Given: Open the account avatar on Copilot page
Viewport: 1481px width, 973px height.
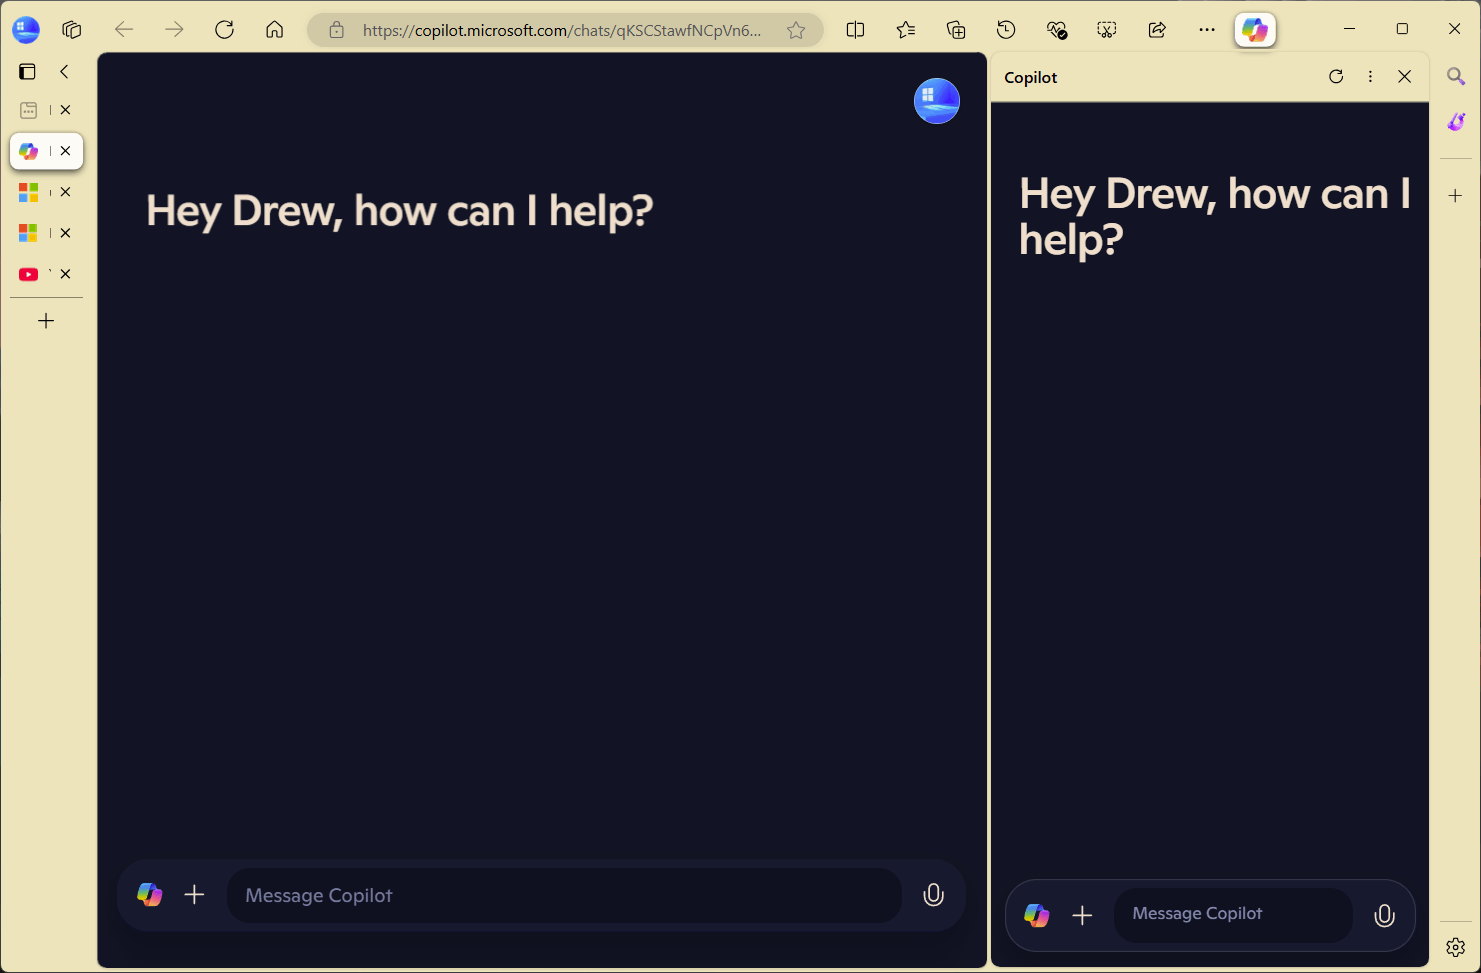Looking at the screenshot, I should [x=937, y=101].
